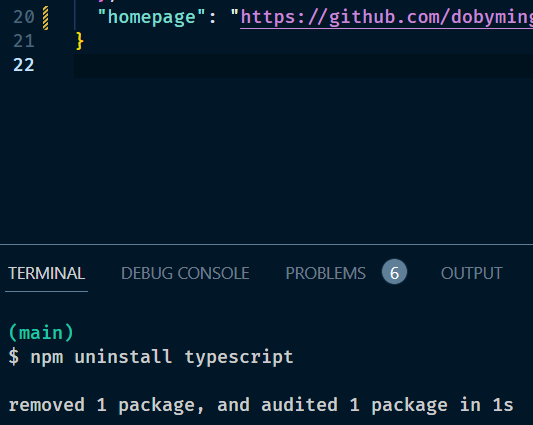Image resolution: width=533 pixels, height=425 pixels.
Task: Show the PROBLEMS tab
Action: pyautogui.click(x=326, y=273)
